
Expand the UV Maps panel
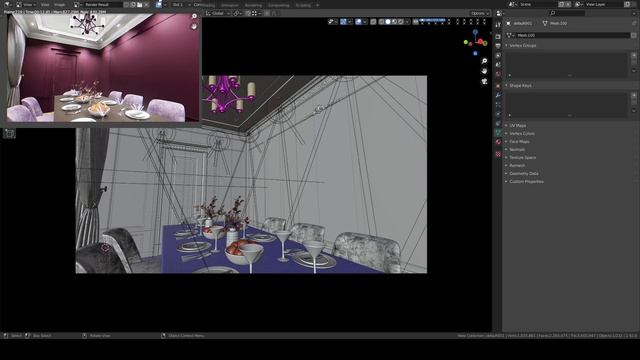(518, 126)
